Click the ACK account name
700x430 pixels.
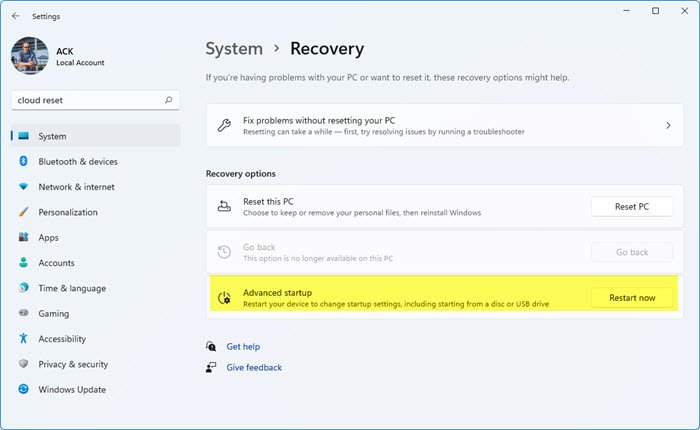click(x=65, y=51)
